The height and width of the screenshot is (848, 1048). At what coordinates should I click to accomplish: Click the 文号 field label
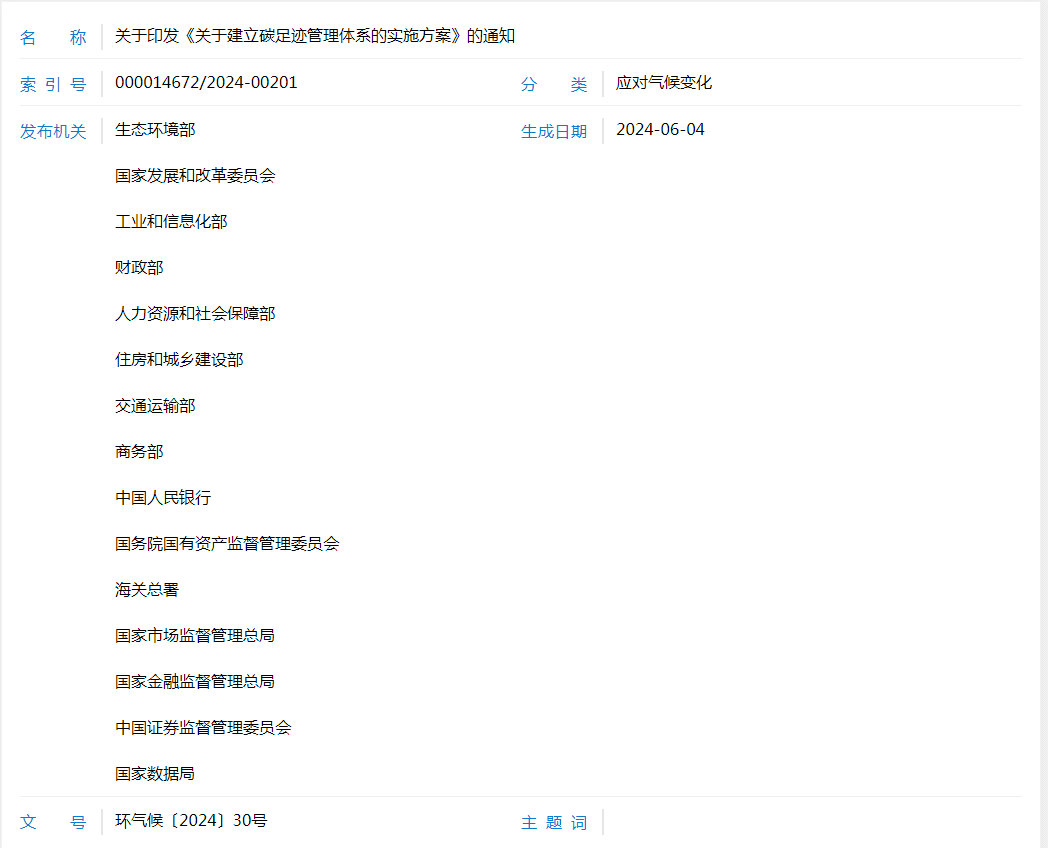click(x=53, y=822)
